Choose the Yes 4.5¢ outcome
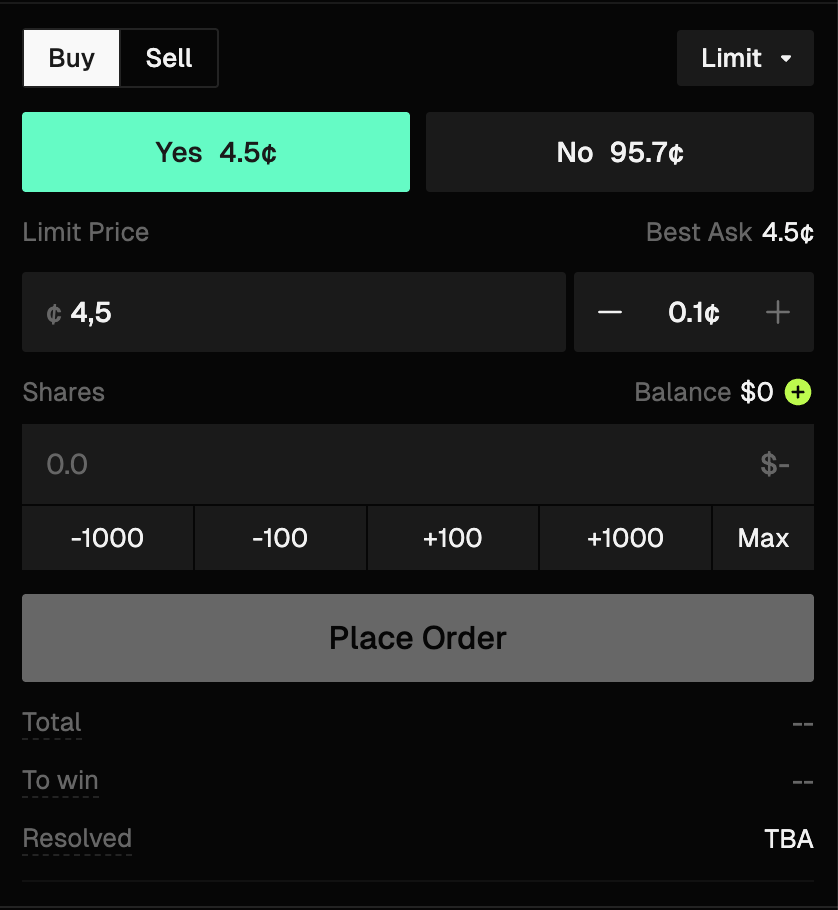Viewport: 838px width, 910px height. tap(216, 152)
